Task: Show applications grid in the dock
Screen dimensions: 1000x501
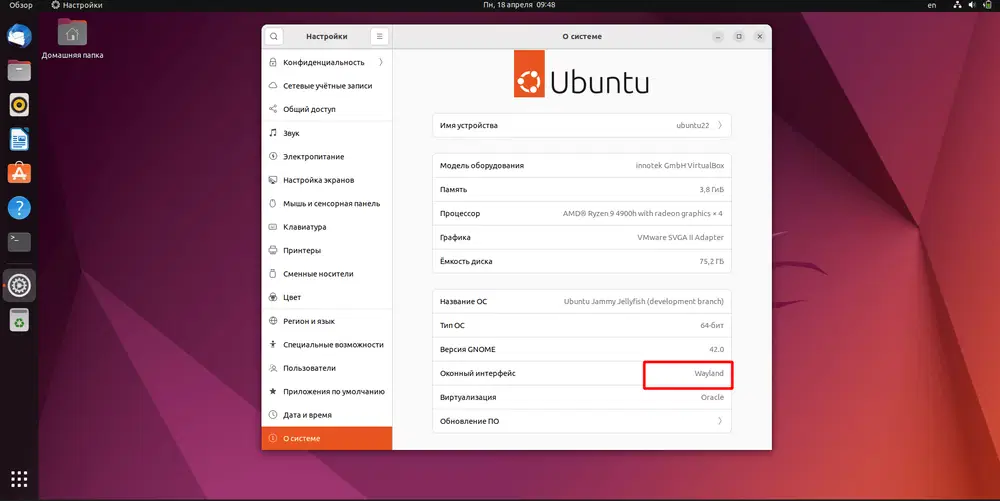Action: click(x=19, y=479)
